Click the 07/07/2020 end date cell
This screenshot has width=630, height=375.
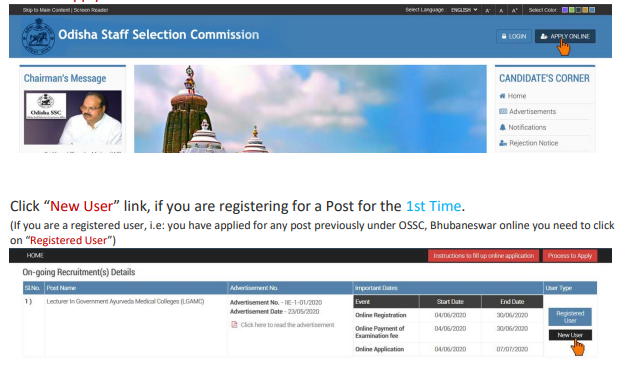[512, 349]
